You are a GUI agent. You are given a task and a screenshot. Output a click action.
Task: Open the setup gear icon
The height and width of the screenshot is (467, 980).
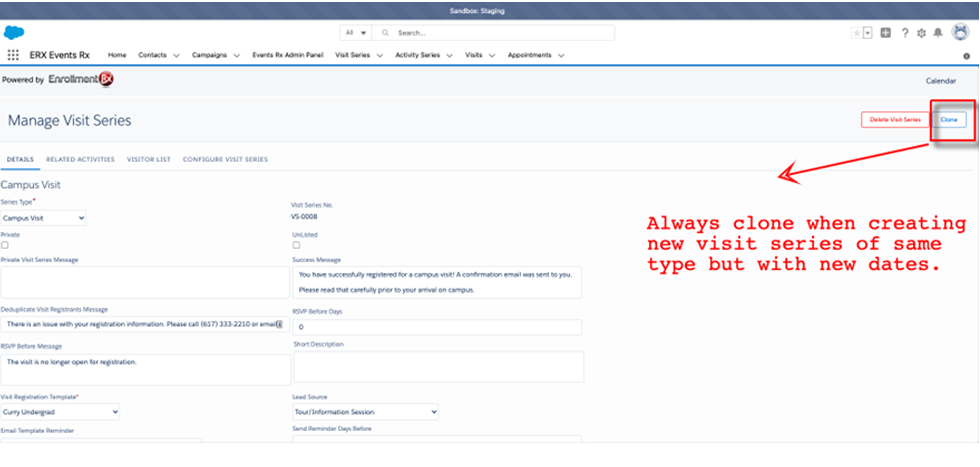921,33
